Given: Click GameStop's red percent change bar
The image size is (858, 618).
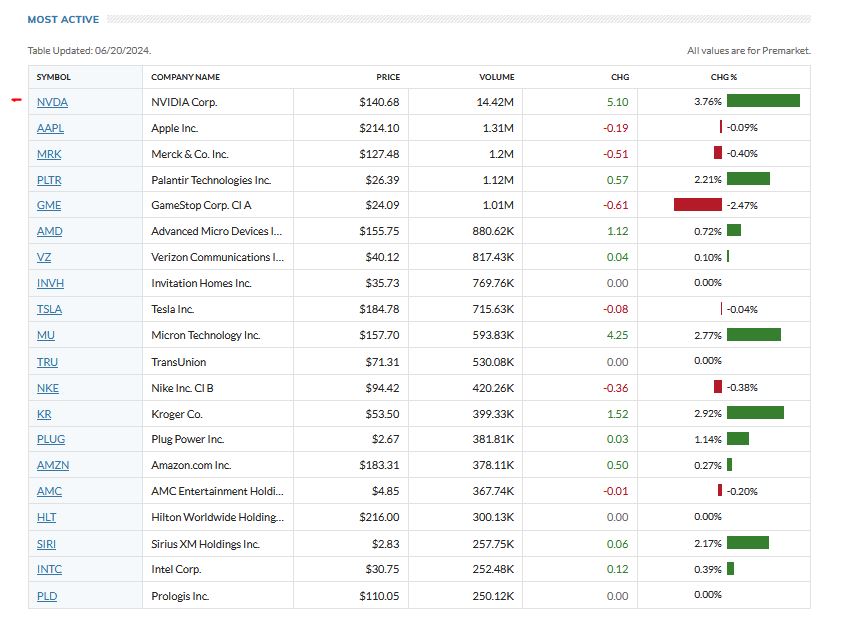Looking at the screenshot, I should pyautogui.click(x=698, y=205).
